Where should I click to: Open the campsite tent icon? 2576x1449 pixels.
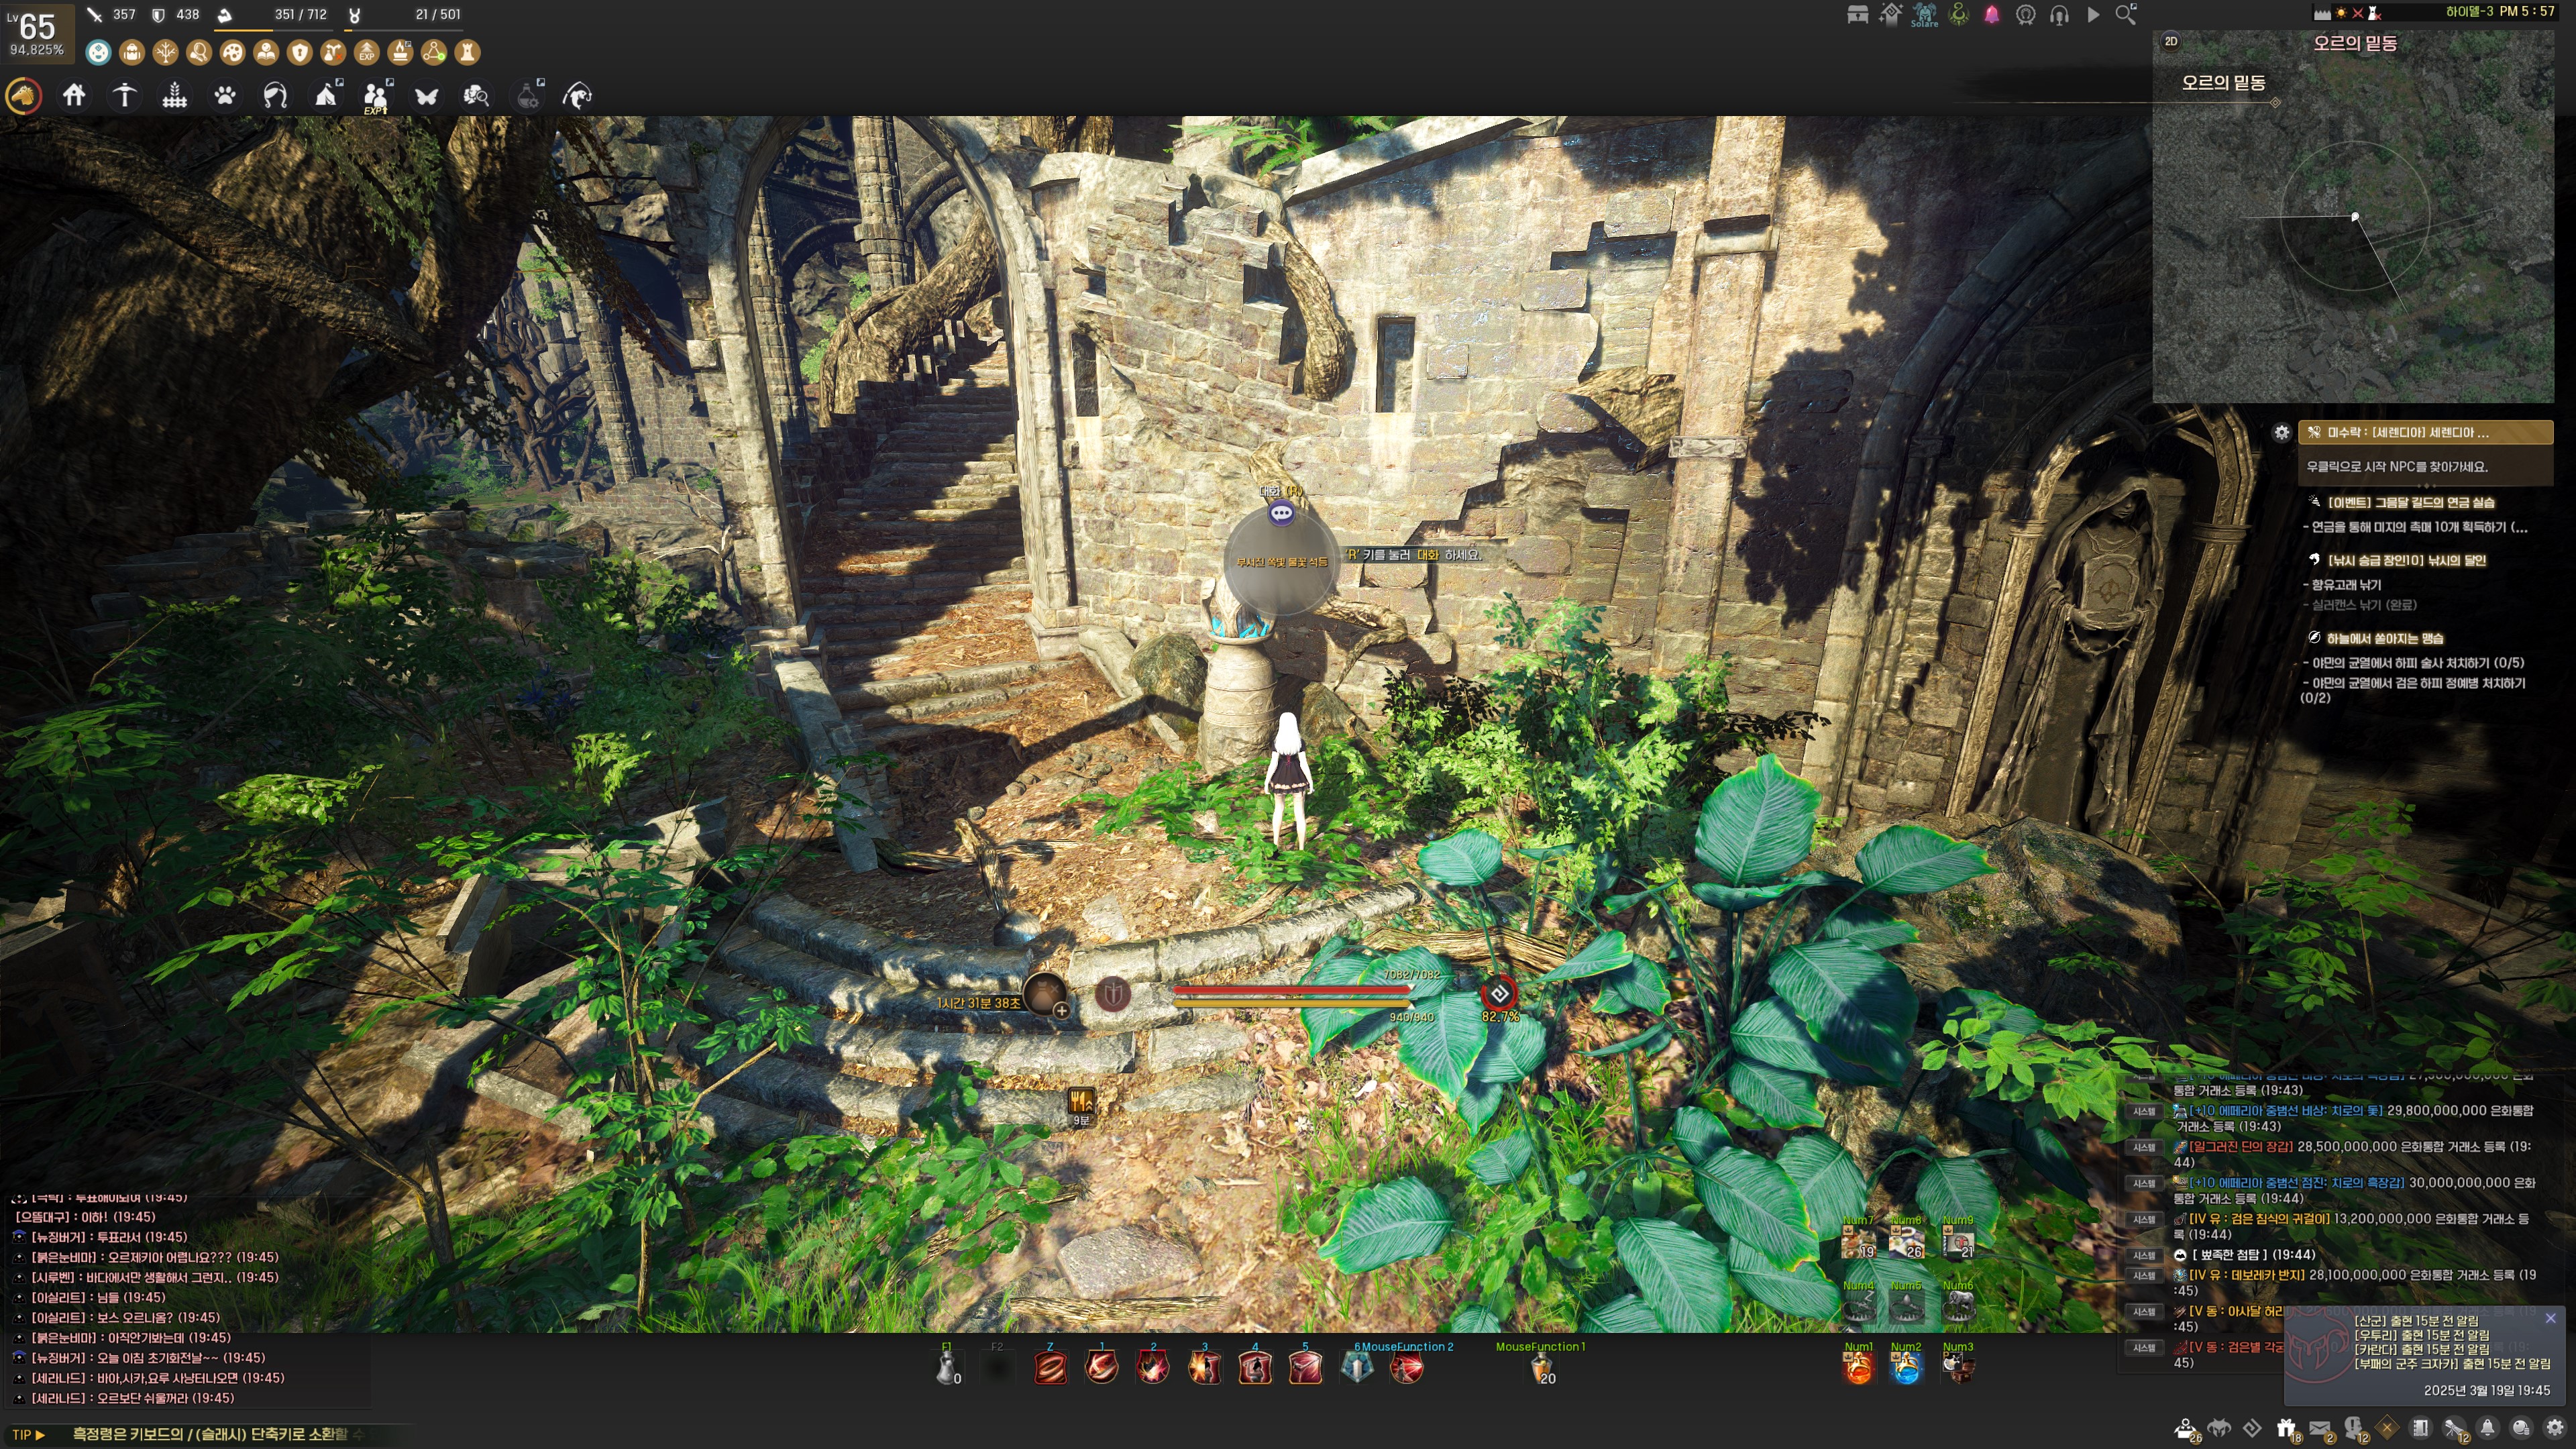pos(327,96)
